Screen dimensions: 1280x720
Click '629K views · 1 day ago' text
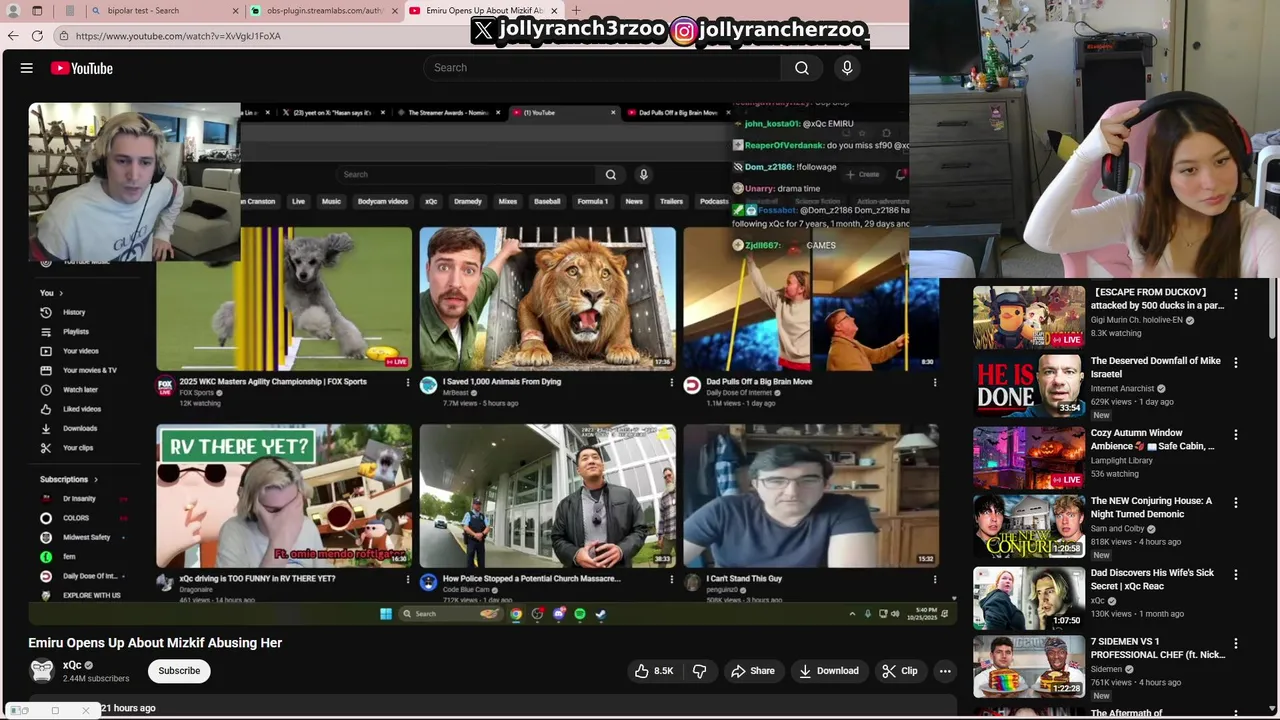click(x=1132, y=402)
